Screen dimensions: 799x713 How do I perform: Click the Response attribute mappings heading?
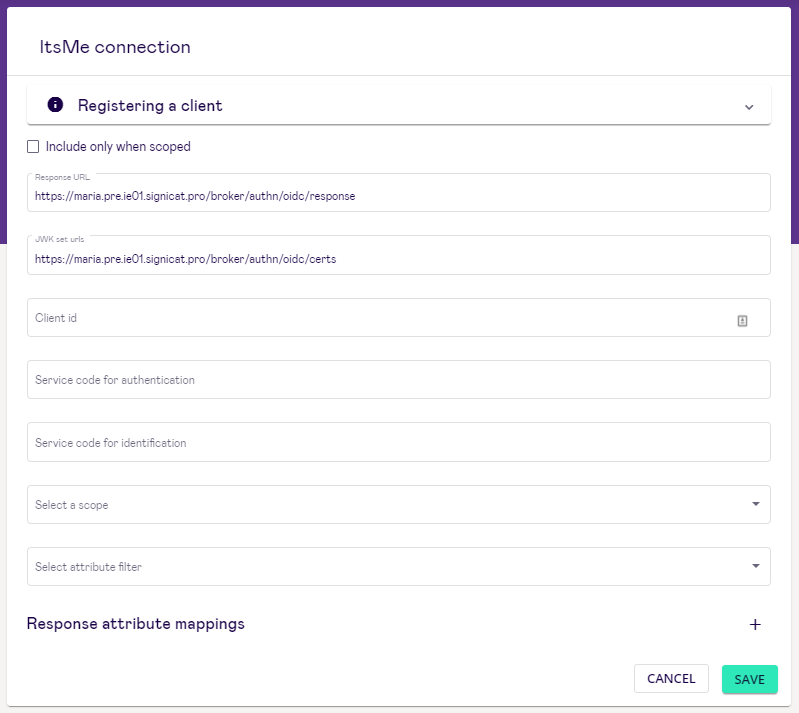136,624
